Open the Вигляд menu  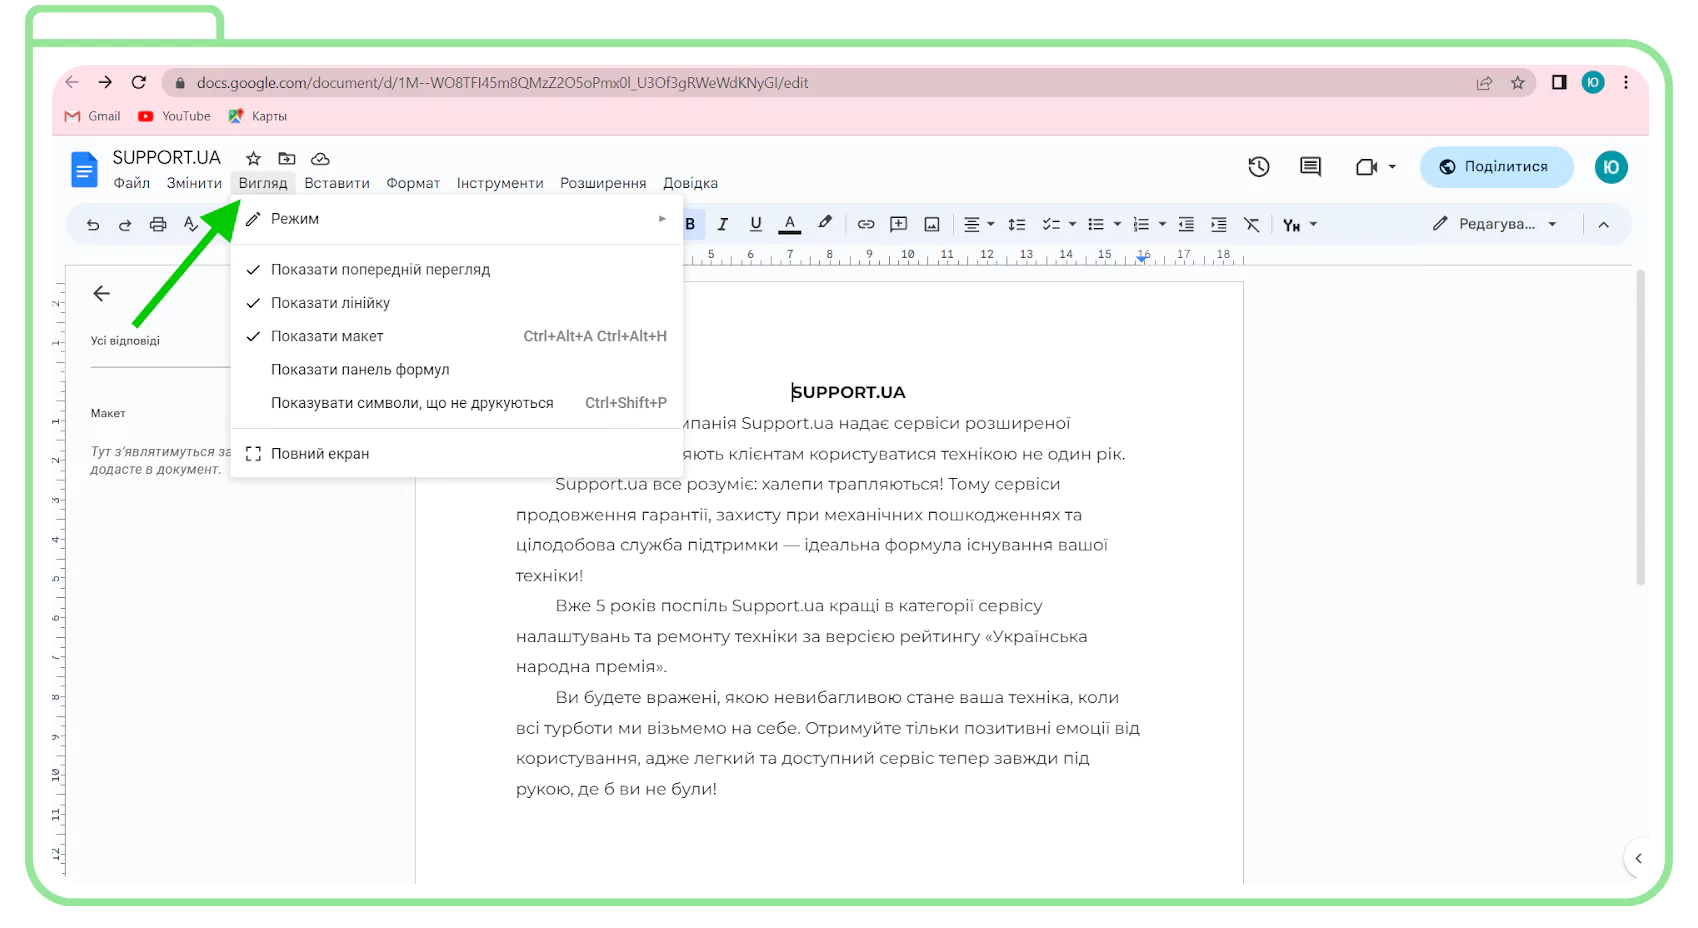(263, 183)
